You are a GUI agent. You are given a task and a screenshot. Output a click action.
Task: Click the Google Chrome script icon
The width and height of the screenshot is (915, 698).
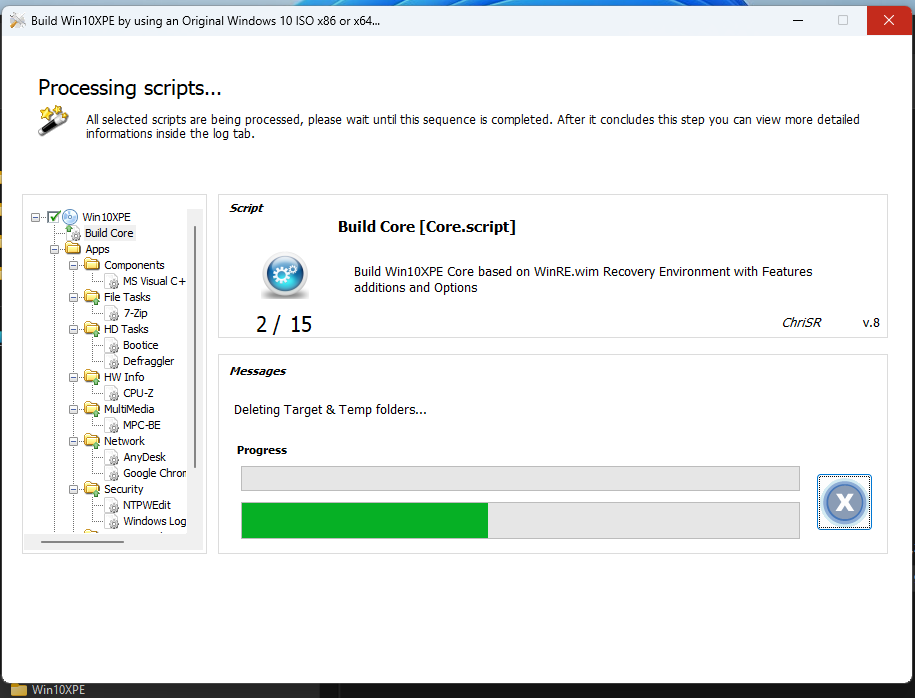pos(113,474)
